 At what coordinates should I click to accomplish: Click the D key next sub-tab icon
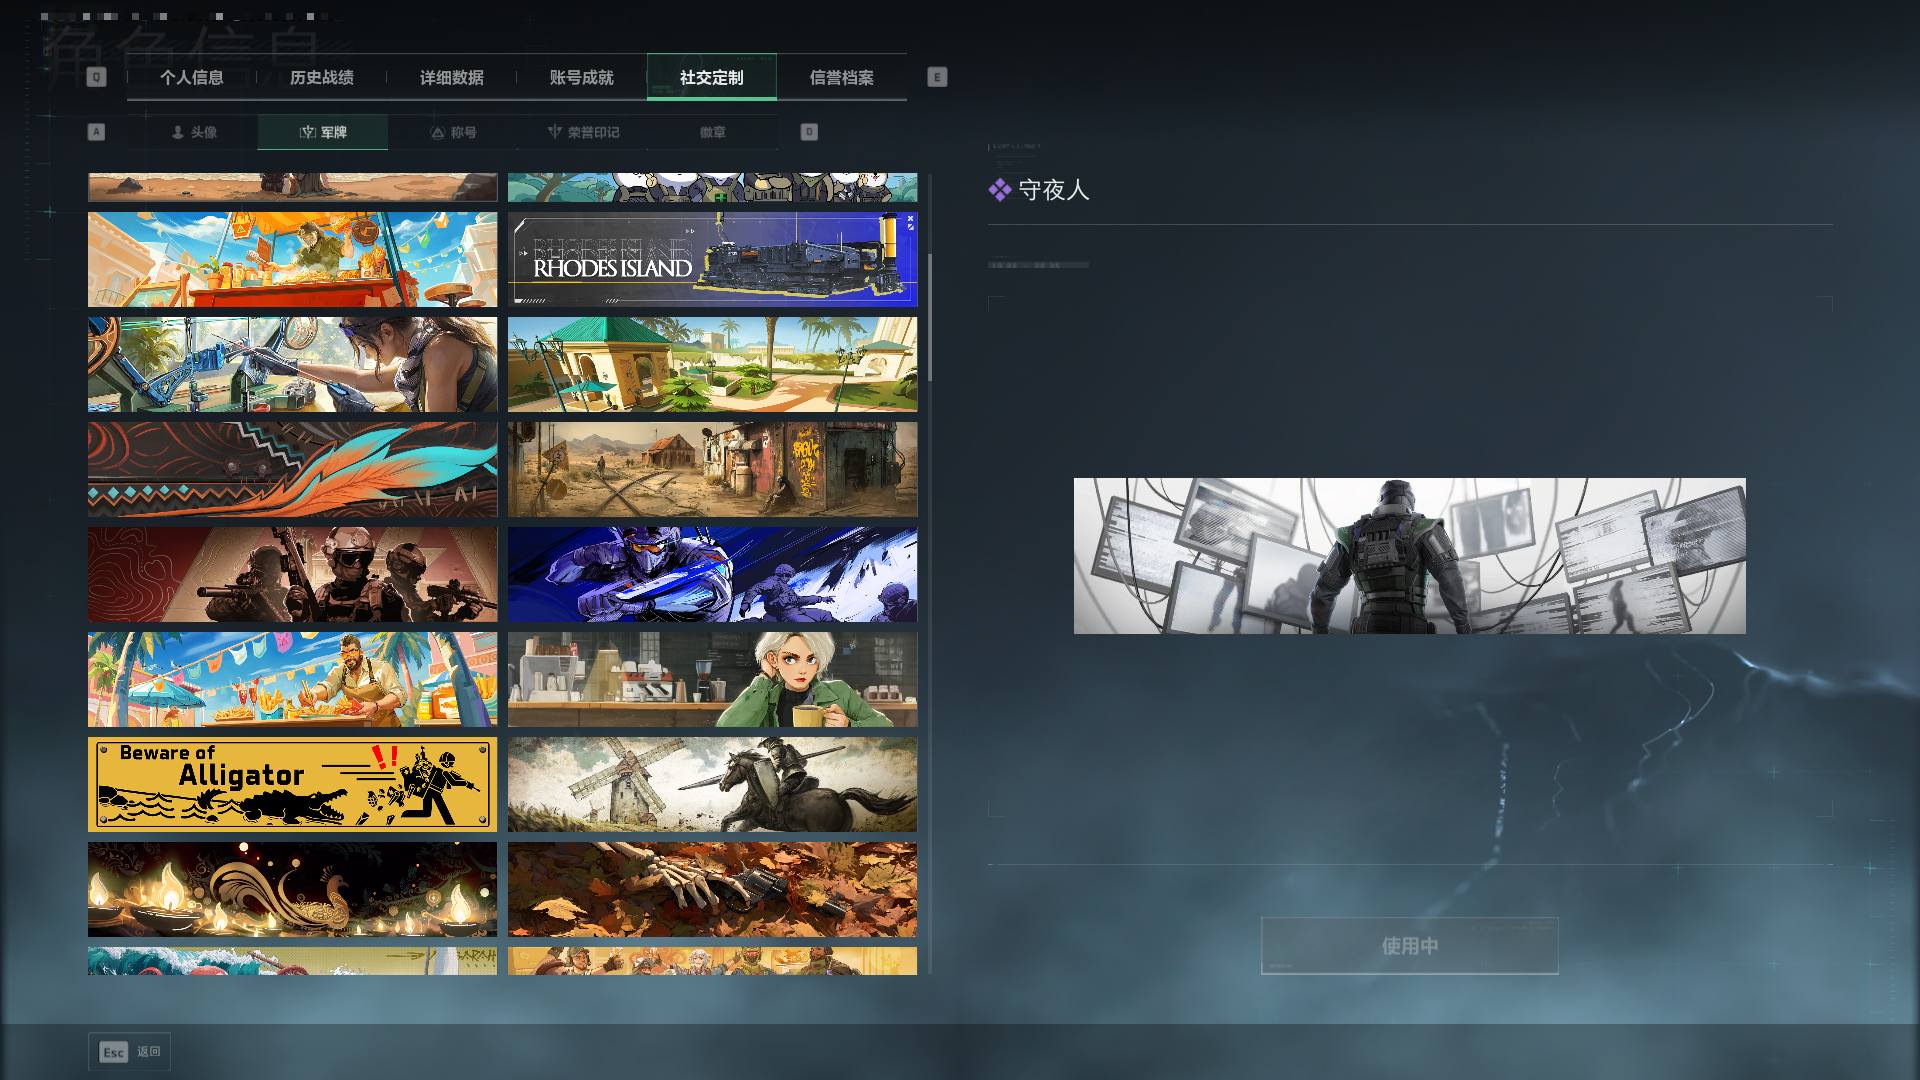click(809, 132)
